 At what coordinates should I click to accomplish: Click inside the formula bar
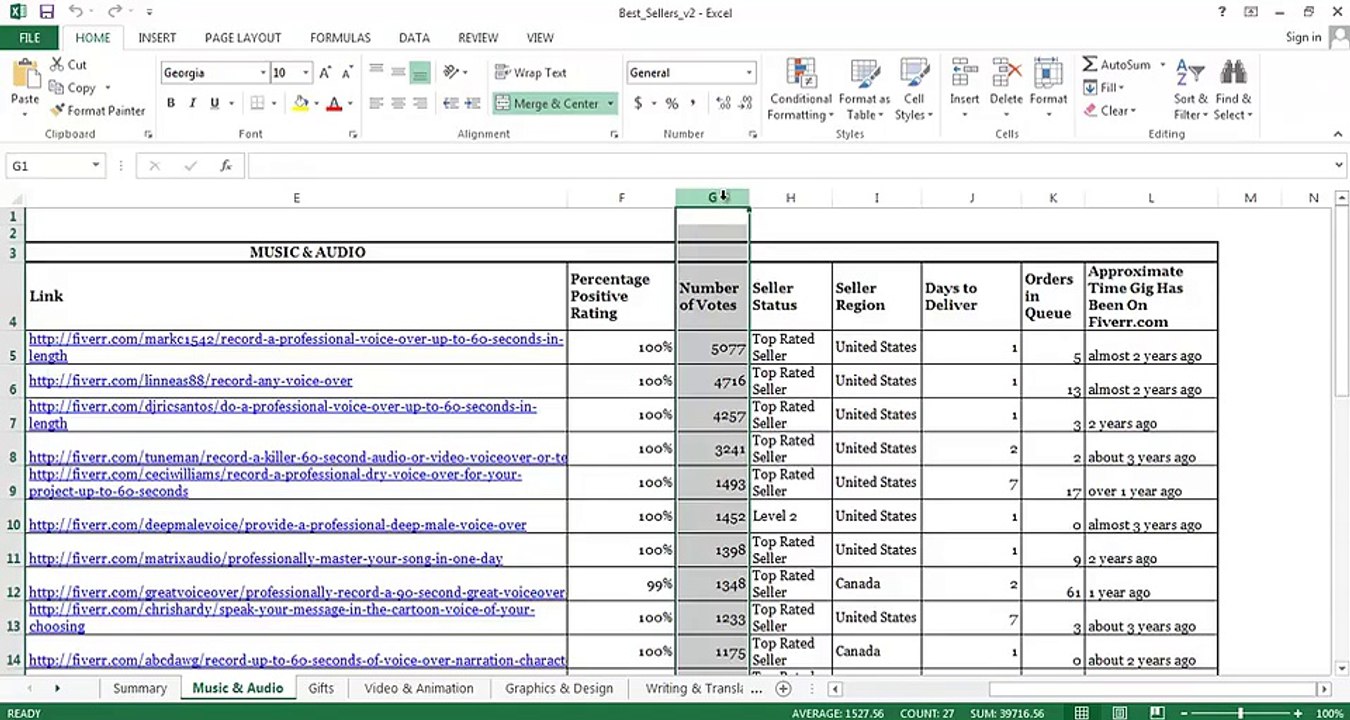(x=790, y=166)
